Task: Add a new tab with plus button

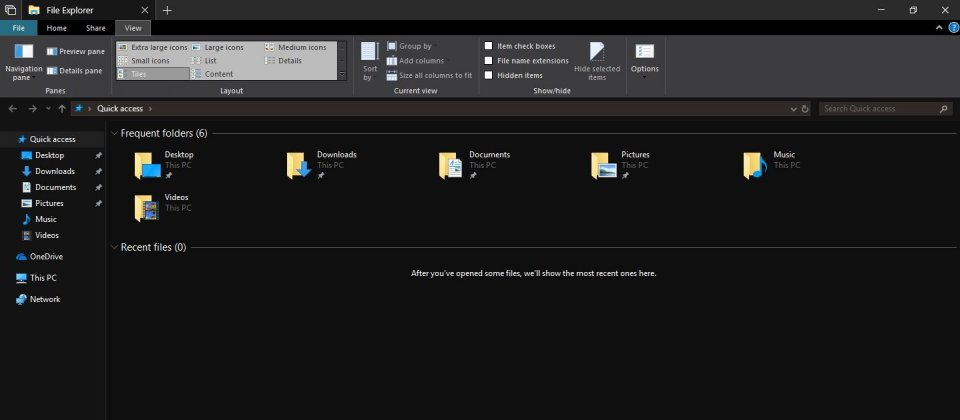Action: [x=167, y=10]
